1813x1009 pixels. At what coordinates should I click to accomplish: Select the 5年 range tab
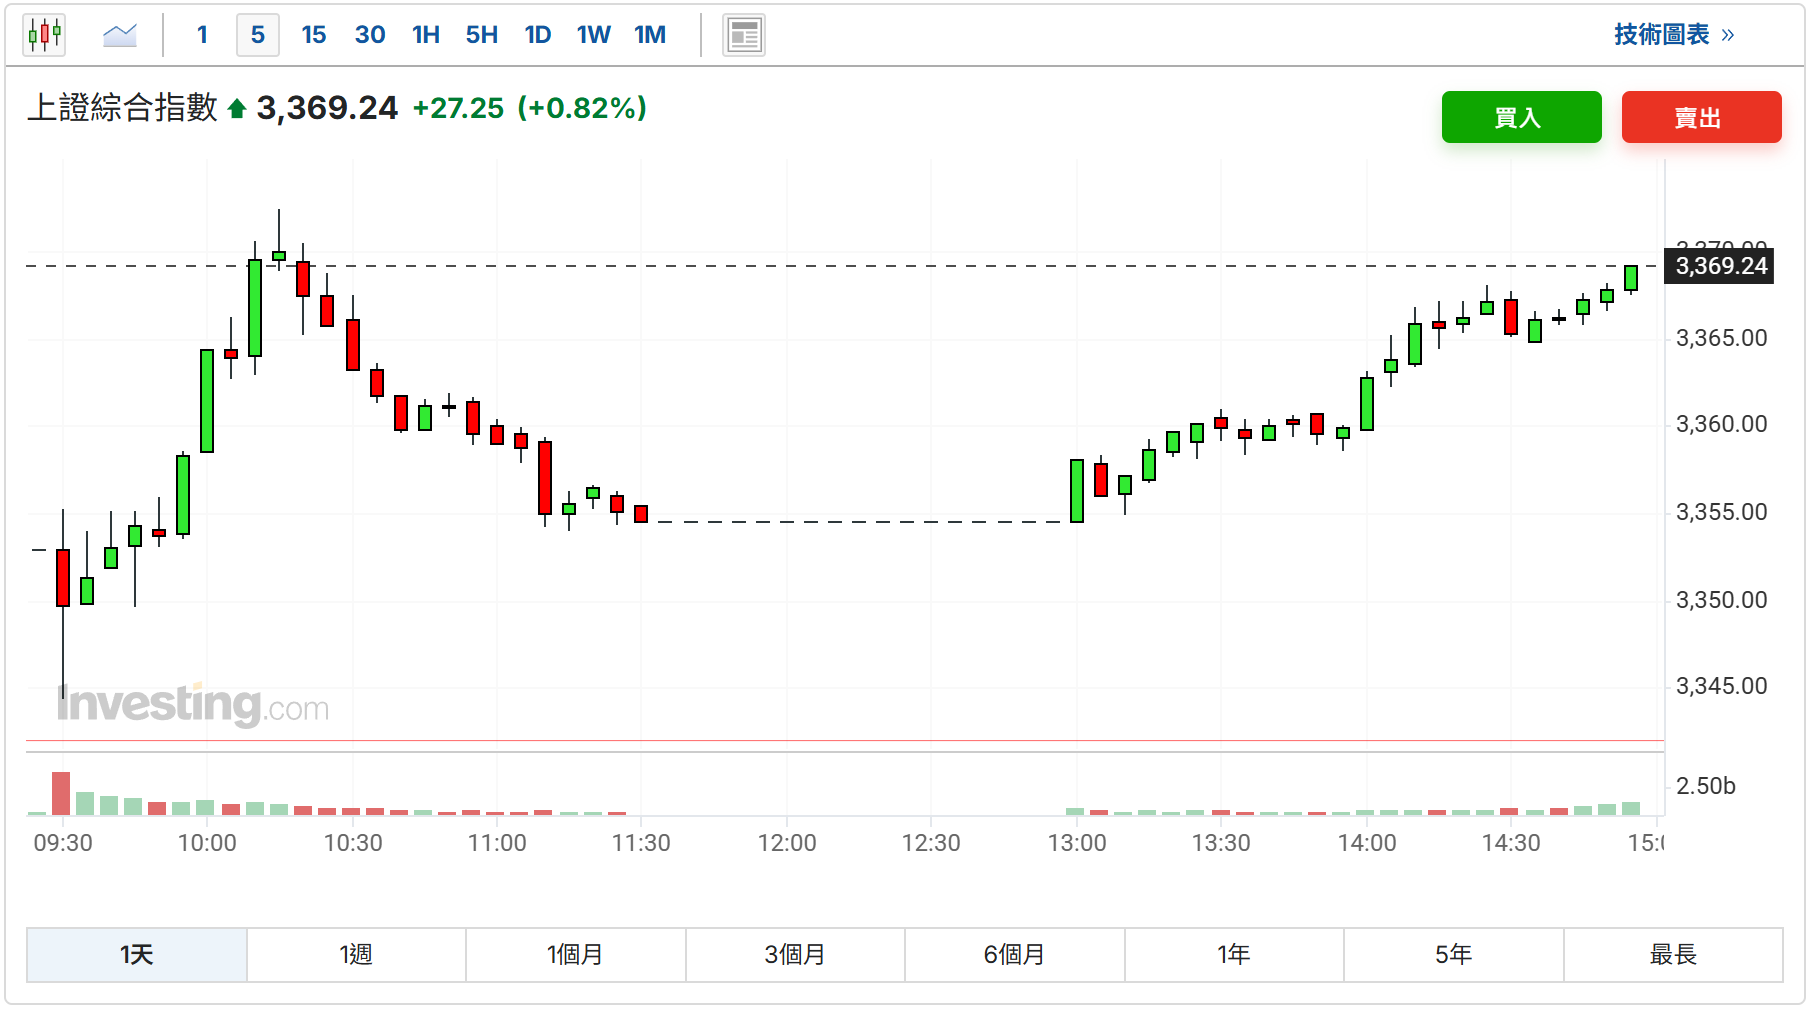pos(1454,955)
